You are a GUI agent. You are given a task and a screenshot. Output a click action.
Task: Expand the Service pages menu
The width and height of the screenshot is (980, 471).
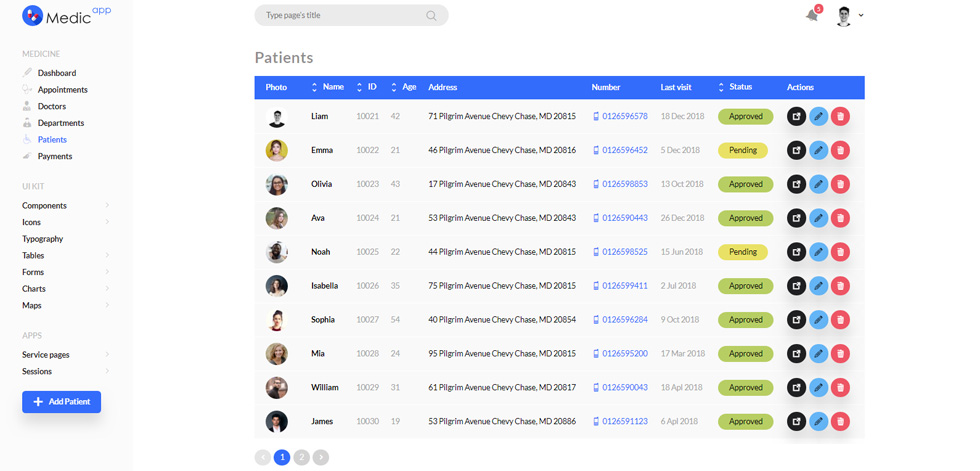107,354
